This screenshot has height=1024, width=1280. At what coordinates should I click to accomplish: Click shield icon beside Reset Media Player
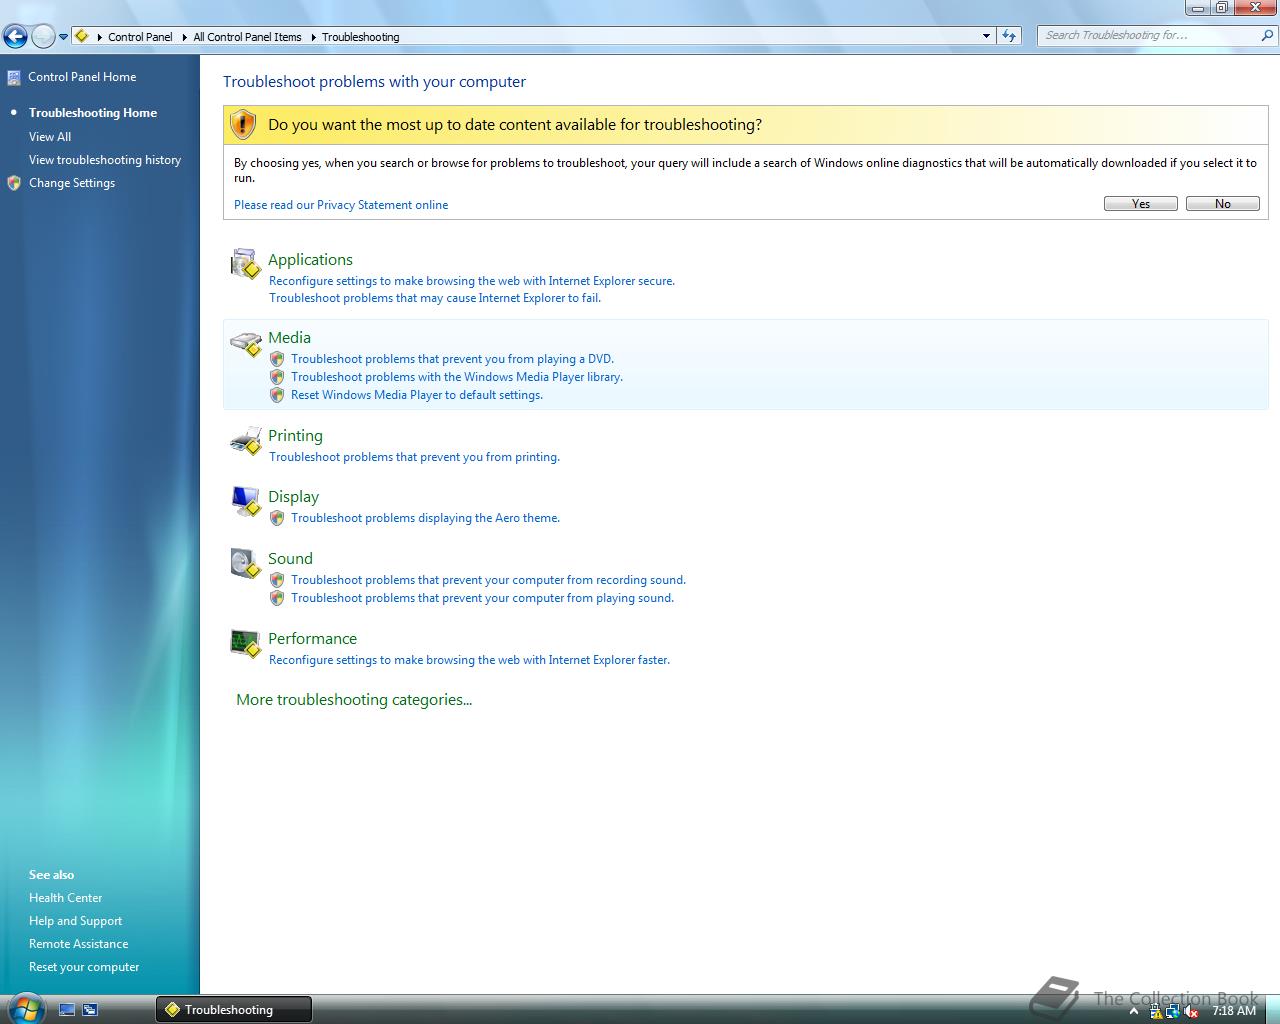(x=277, y=395)
